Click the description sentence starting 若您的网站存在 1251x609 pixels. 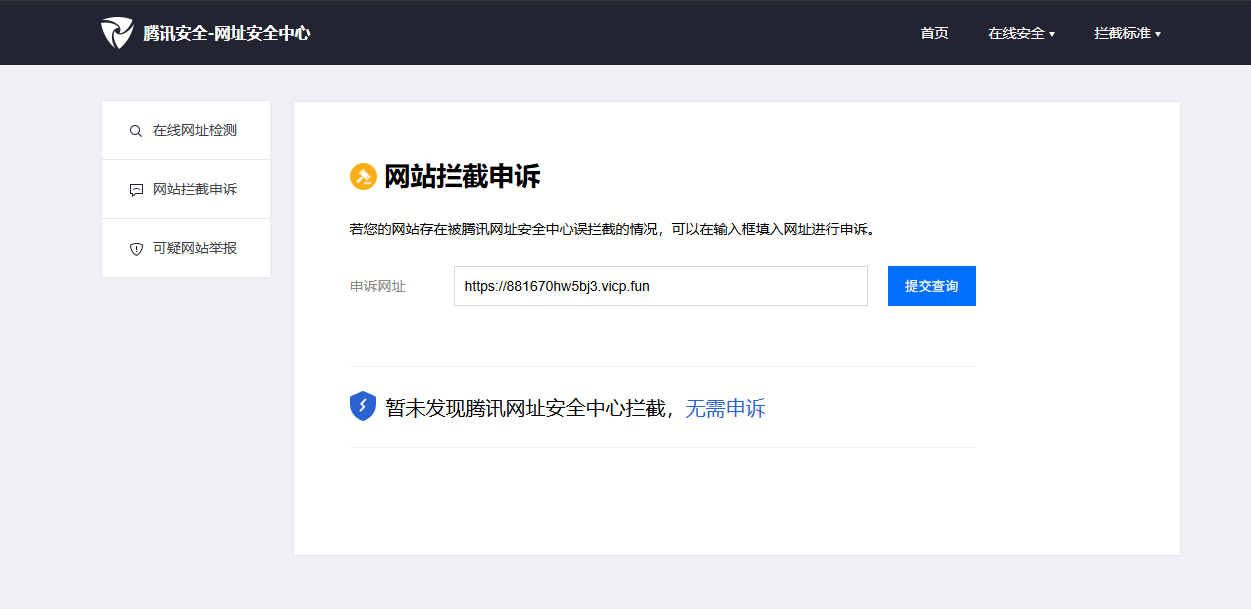coord(614,229)
